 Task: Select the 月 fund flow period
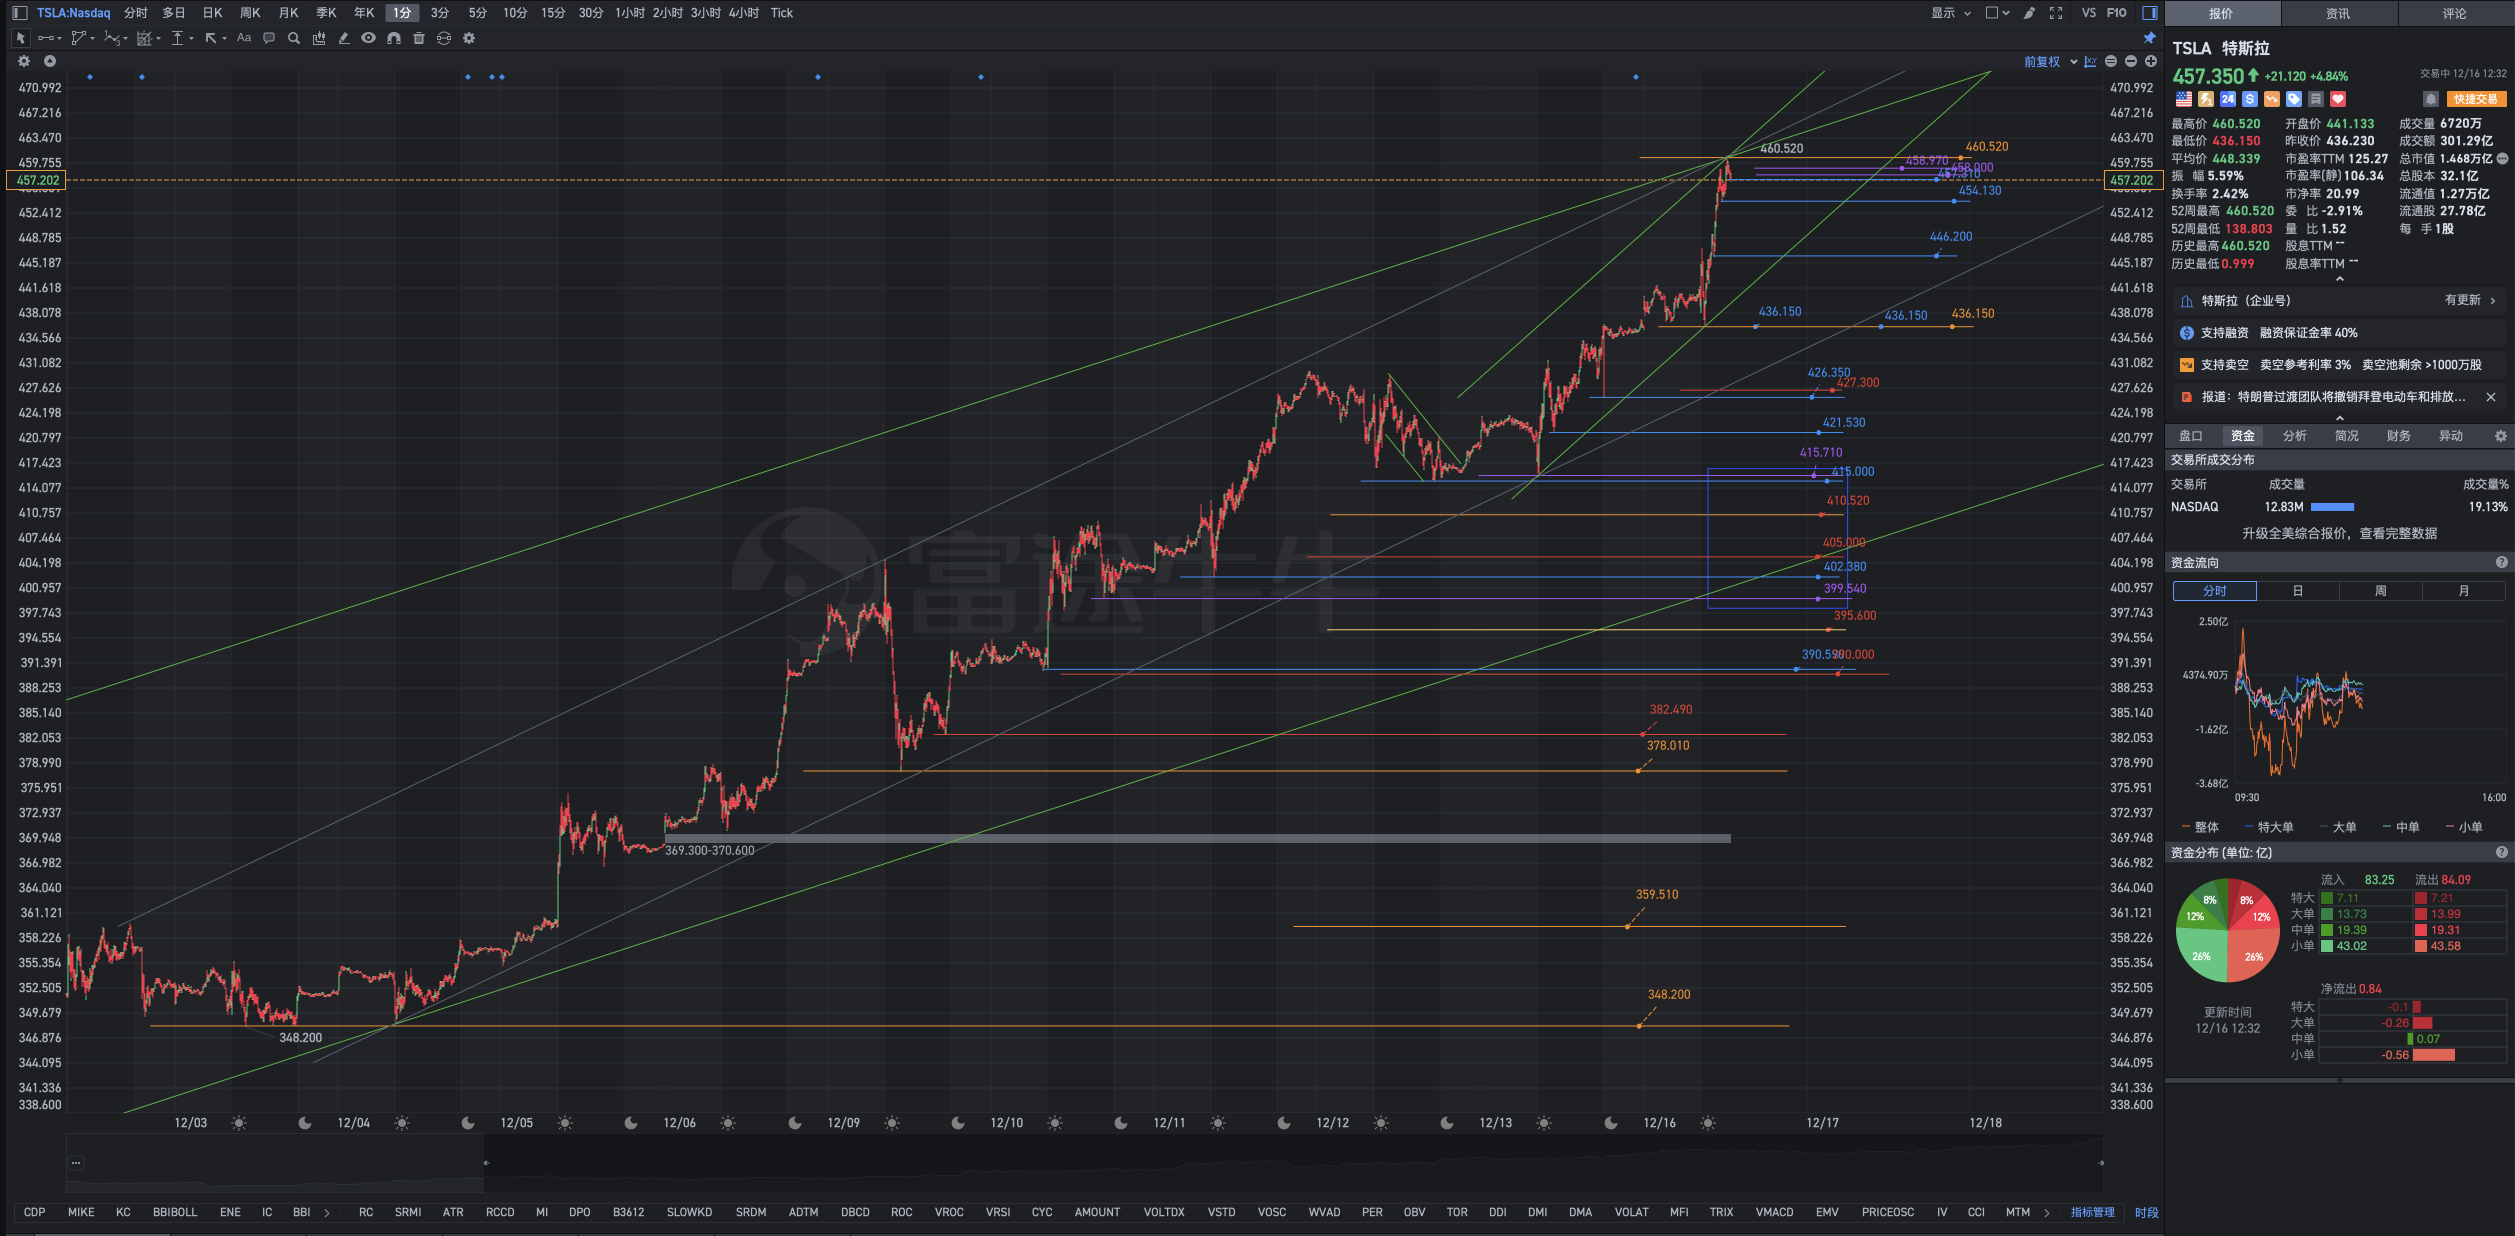click(2464, 591)
